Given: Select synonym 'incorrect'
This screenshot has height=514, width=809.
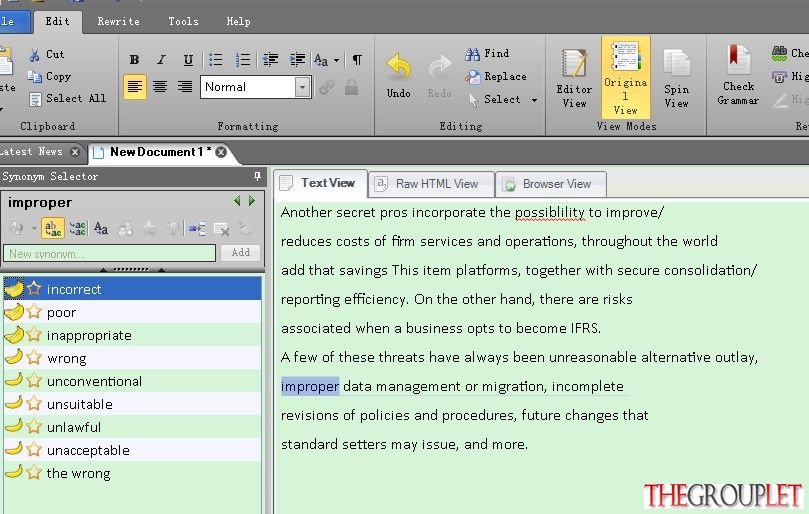Looking at the screenshot, I should pyautogui.click(x=132, y=289).
